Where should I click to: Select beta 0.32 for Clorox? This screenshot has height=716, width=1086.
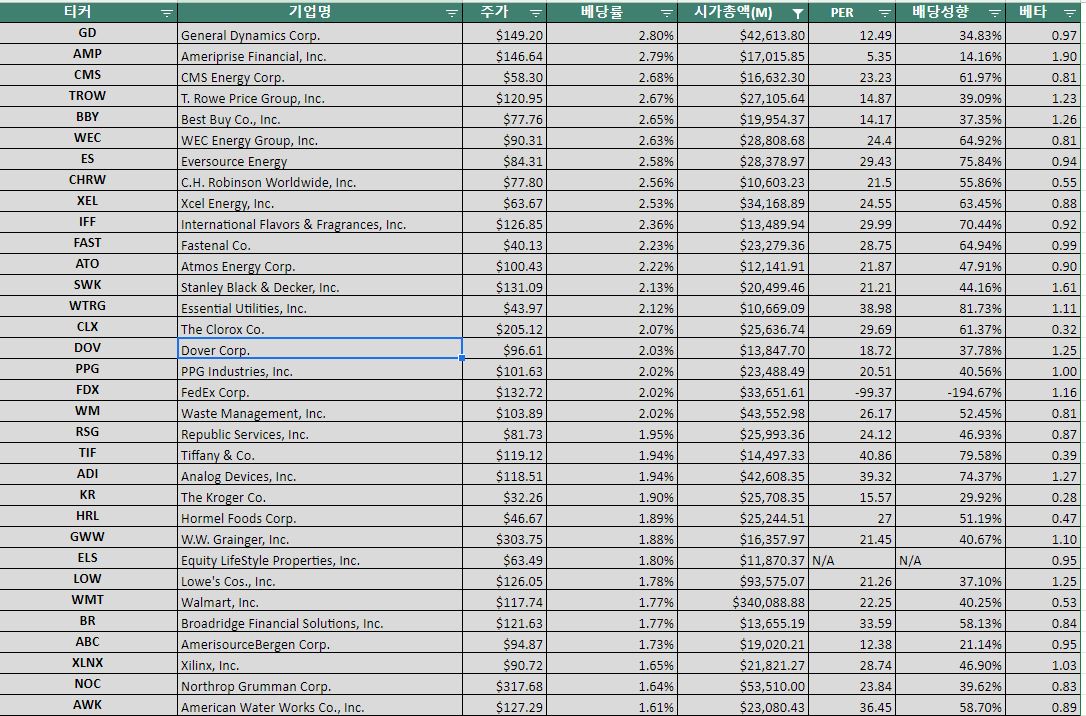[x=1043, y=328]
